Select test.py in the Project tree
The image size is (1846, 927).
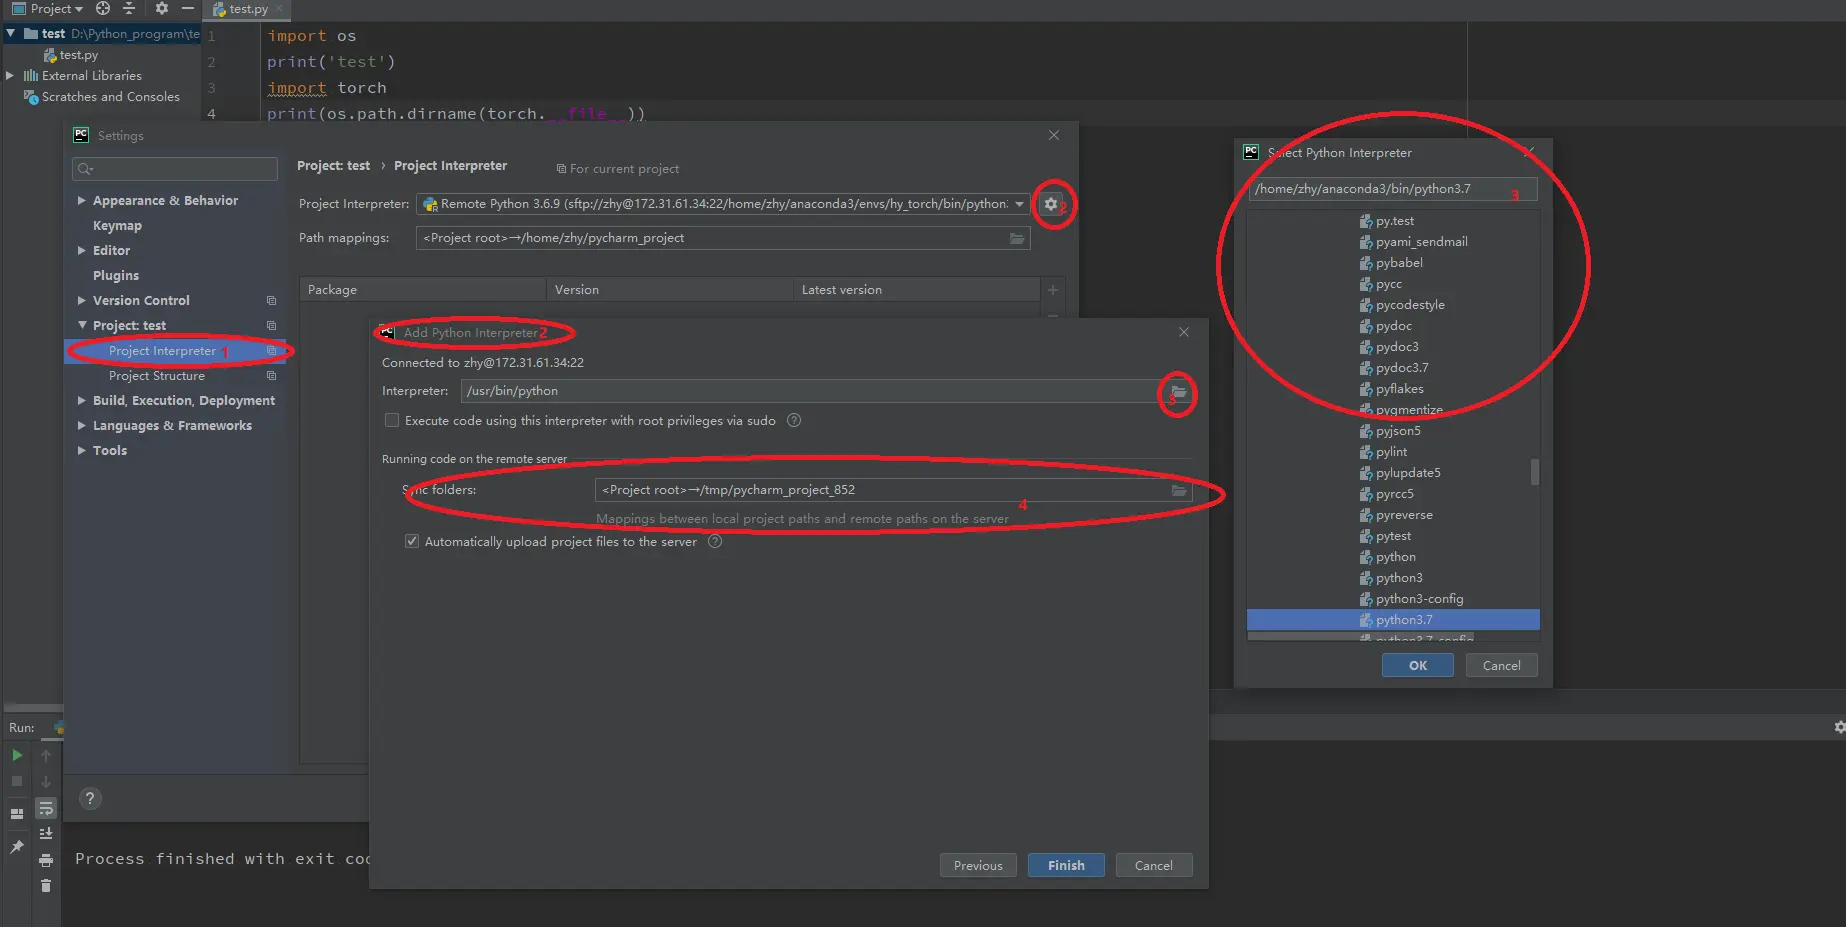coord(78,55)
